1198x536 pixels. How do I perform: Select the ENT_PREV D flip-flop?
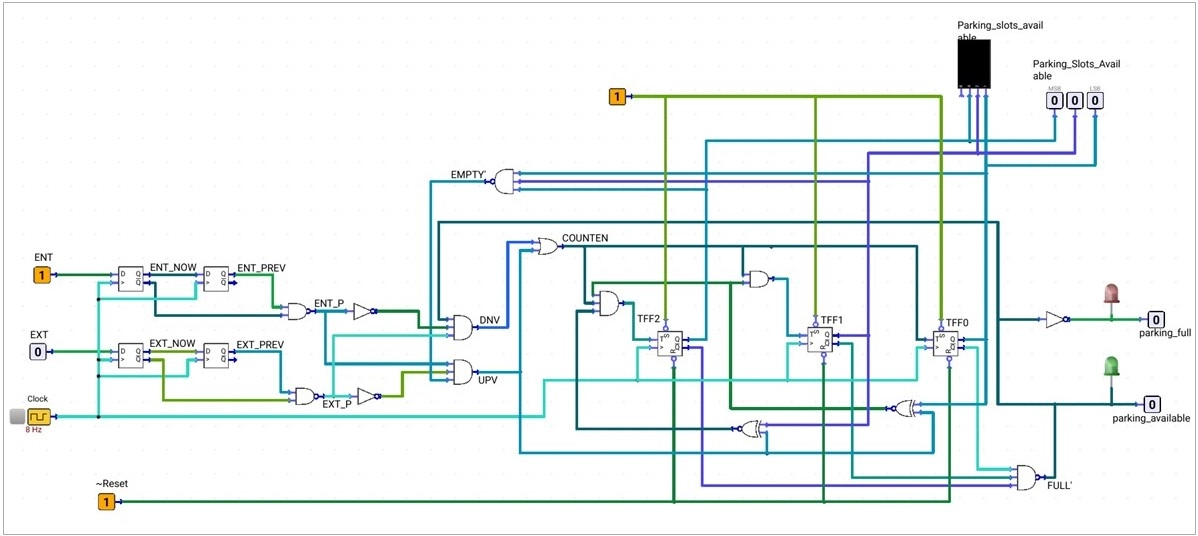[216, 279]
